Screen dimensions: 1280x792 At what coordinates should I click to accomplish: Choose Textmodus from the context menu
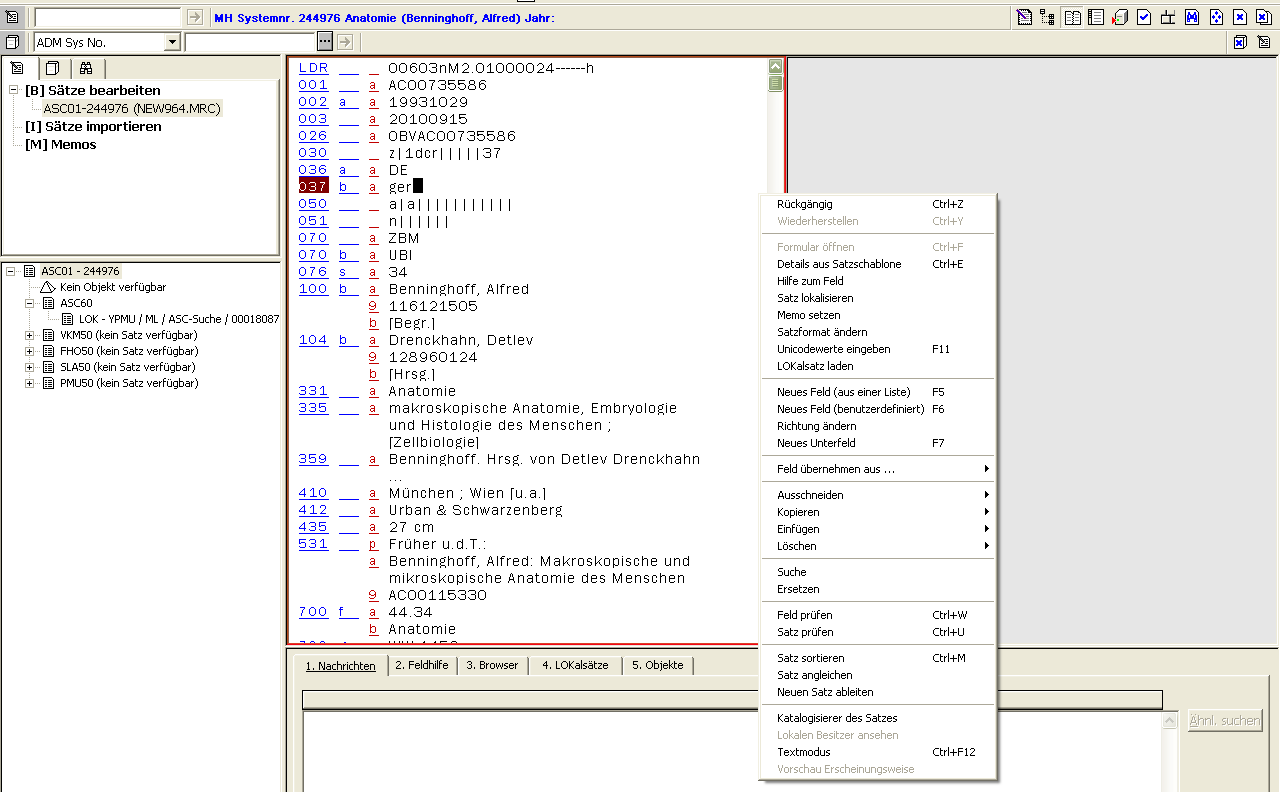click(x=877, y=752)
